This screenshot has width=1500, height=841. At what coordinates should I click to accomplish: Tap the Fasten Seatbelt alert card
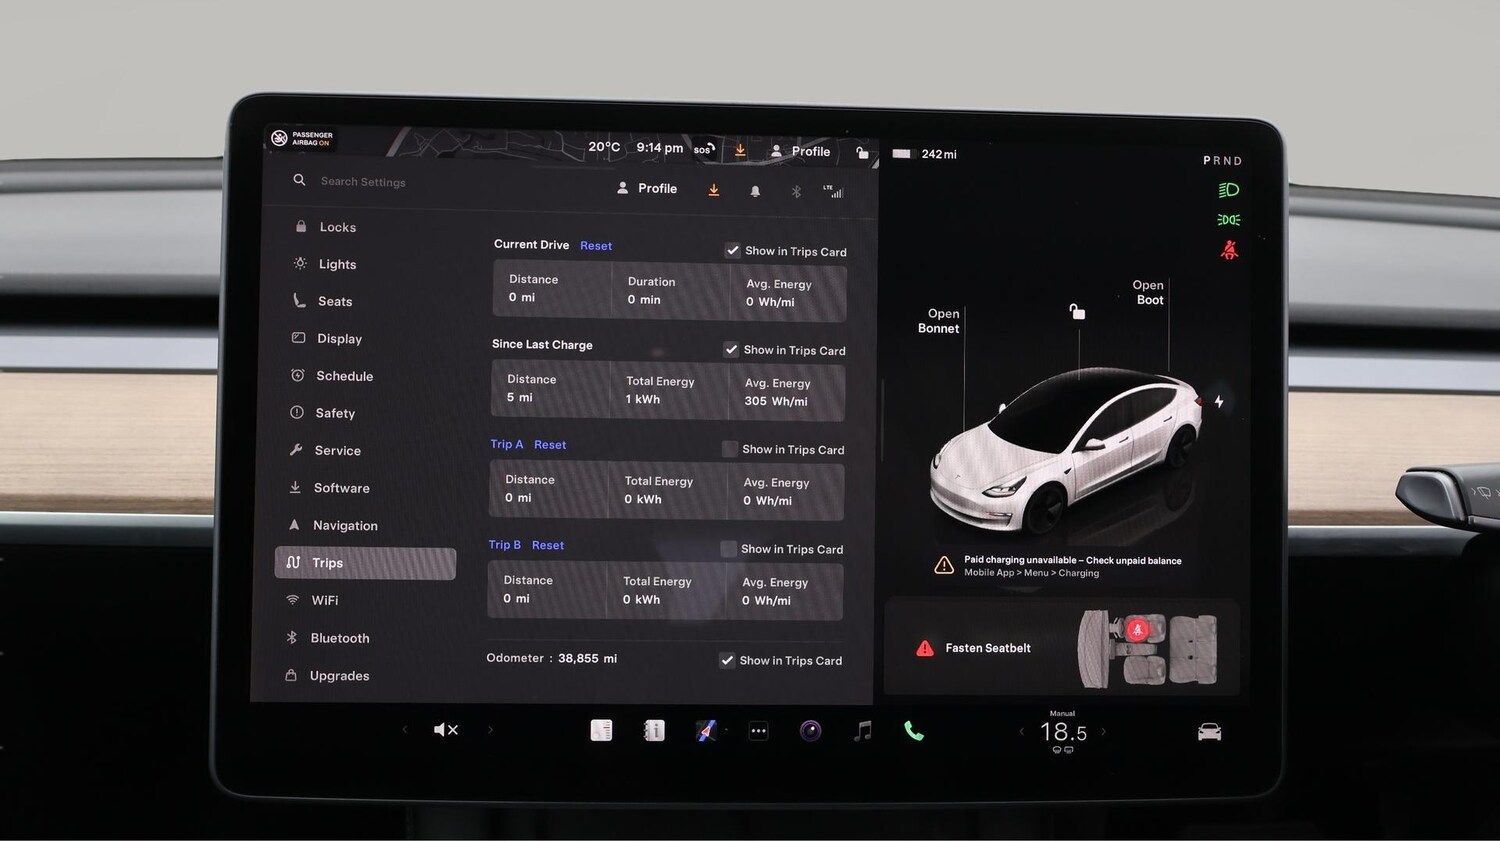coord(1062,648)
